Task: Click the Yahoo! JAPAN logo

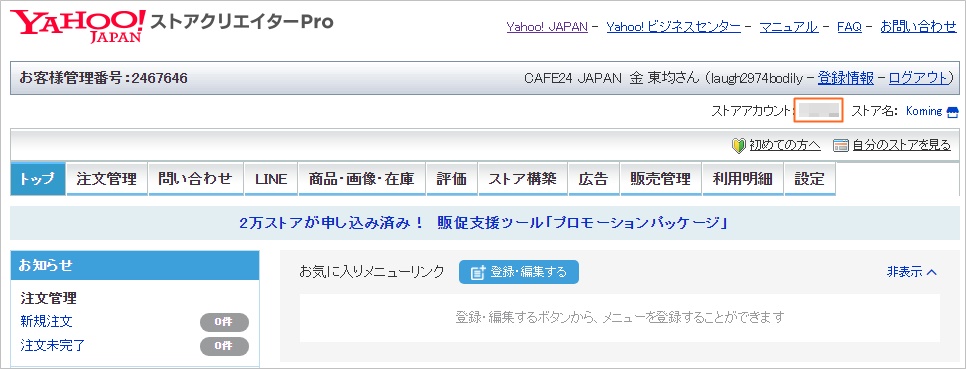Action: click(x=78, y=26)
